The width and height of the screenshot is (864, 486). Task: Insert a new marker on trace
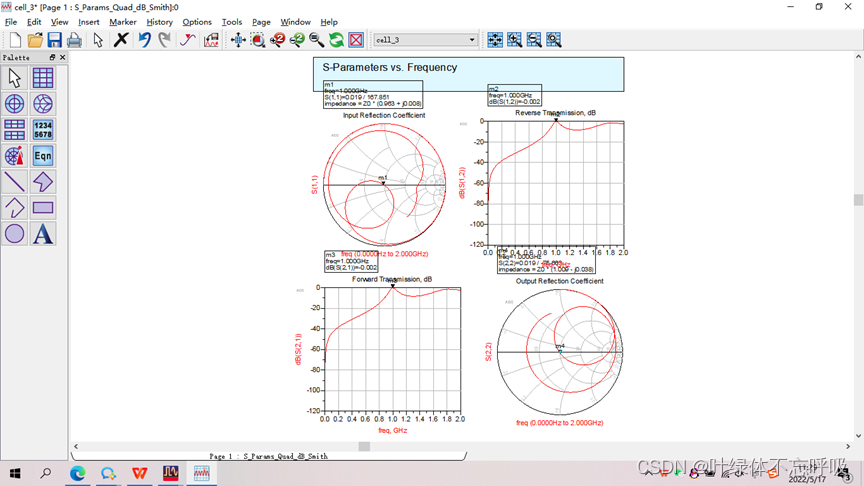coord(187,40)
